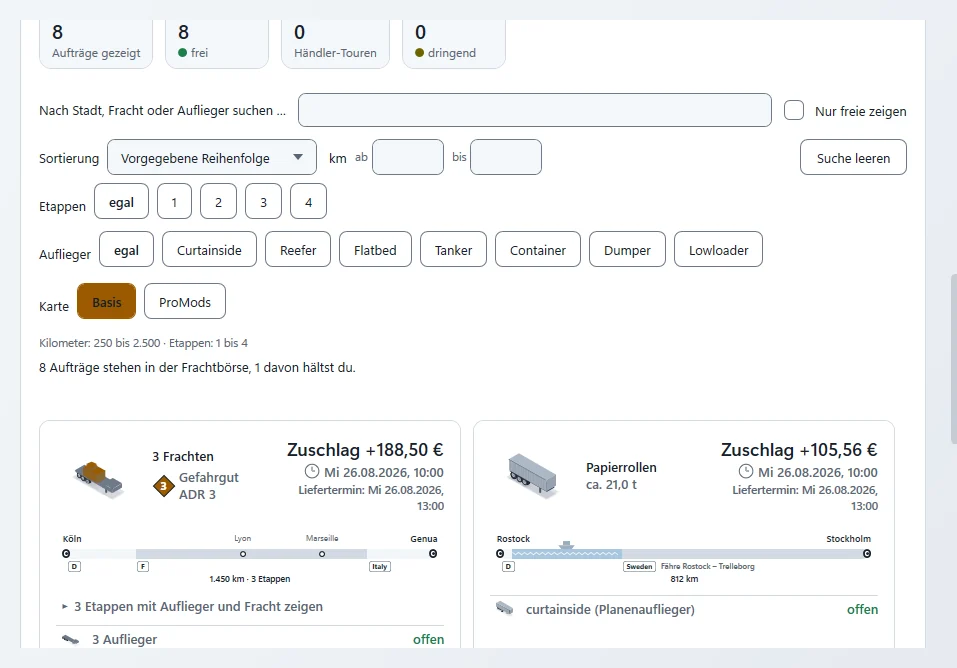Viewport: 957px width, 668px height.
Task: Click the Marseille waypoint marker
Action: tap(322, 554)
